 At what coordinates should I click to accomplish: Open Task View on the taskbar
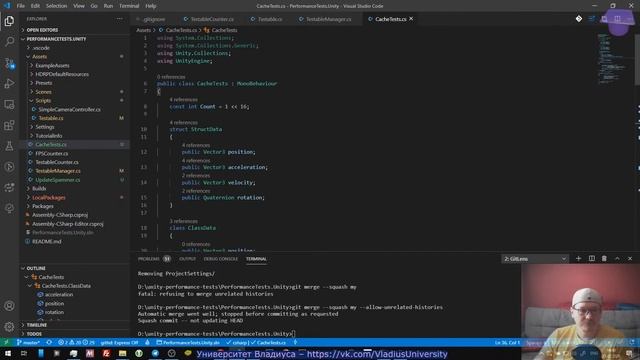[x=24, y=353]
